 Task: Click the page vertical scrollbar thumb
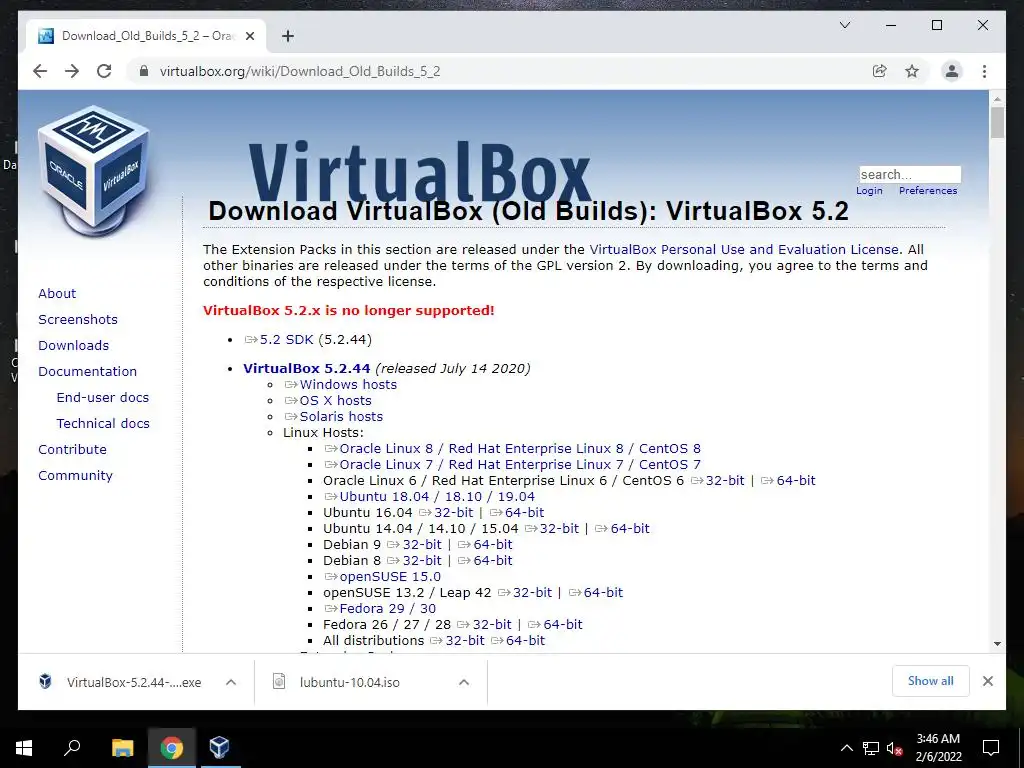[997, 123]
